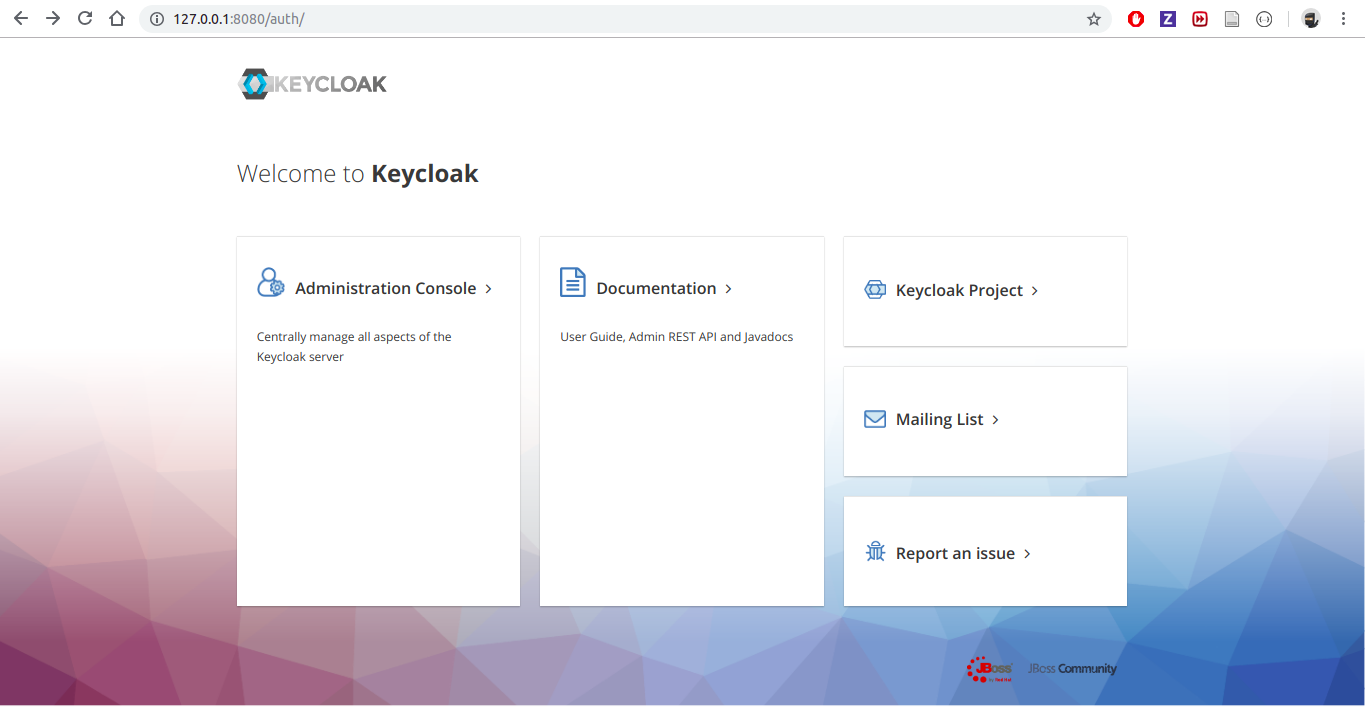Open the Administration Console link
This screenshot has width=1365, height=707.
coord(386,288)
